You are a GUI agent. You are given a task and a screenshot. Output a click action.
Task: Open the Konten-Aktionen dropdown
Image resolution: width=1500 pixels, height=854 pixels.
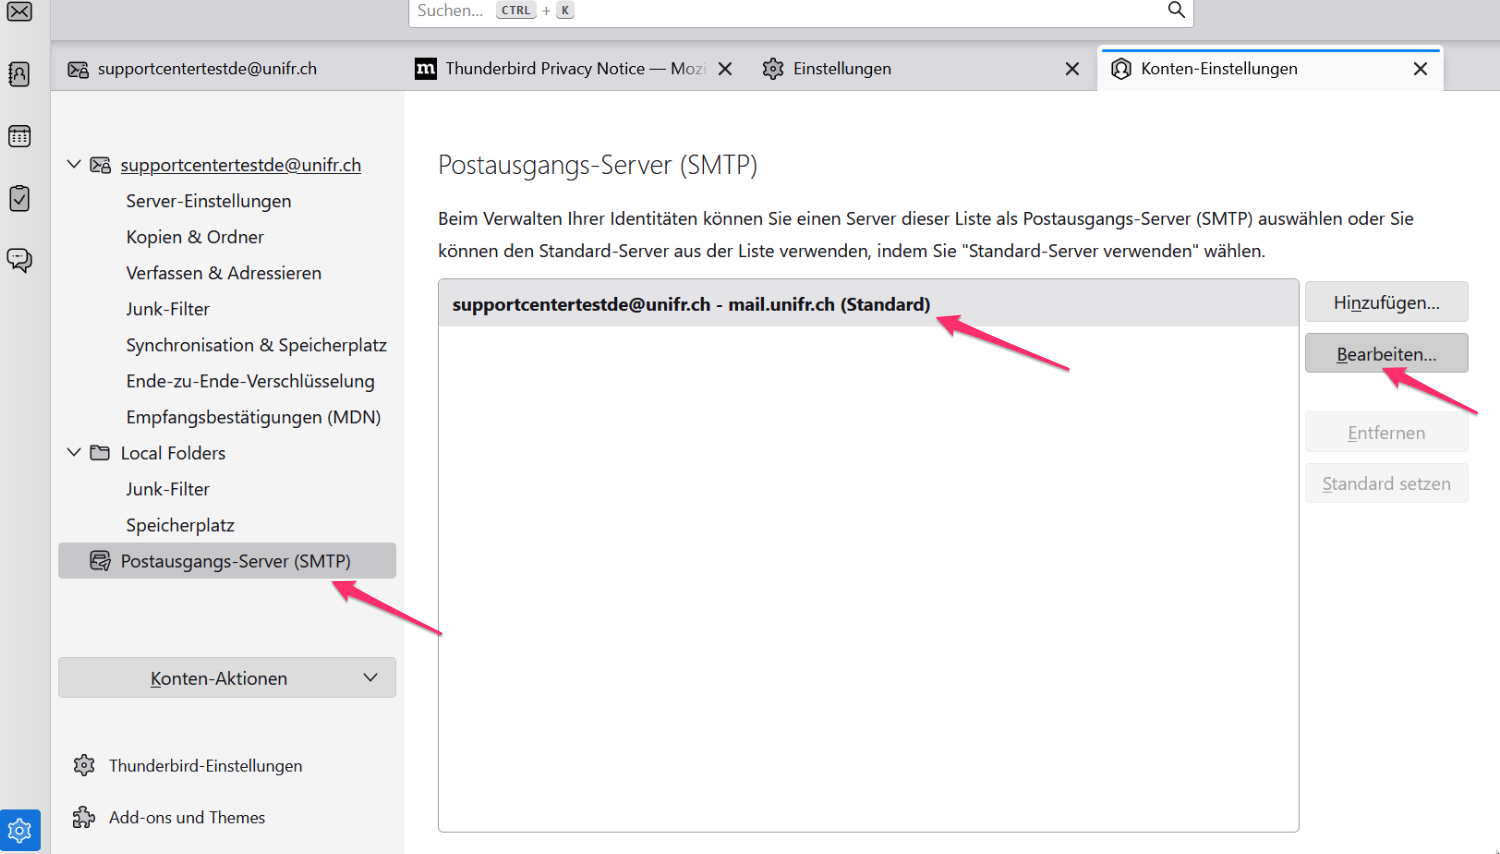pyautogui.click(x=227, y=678)
